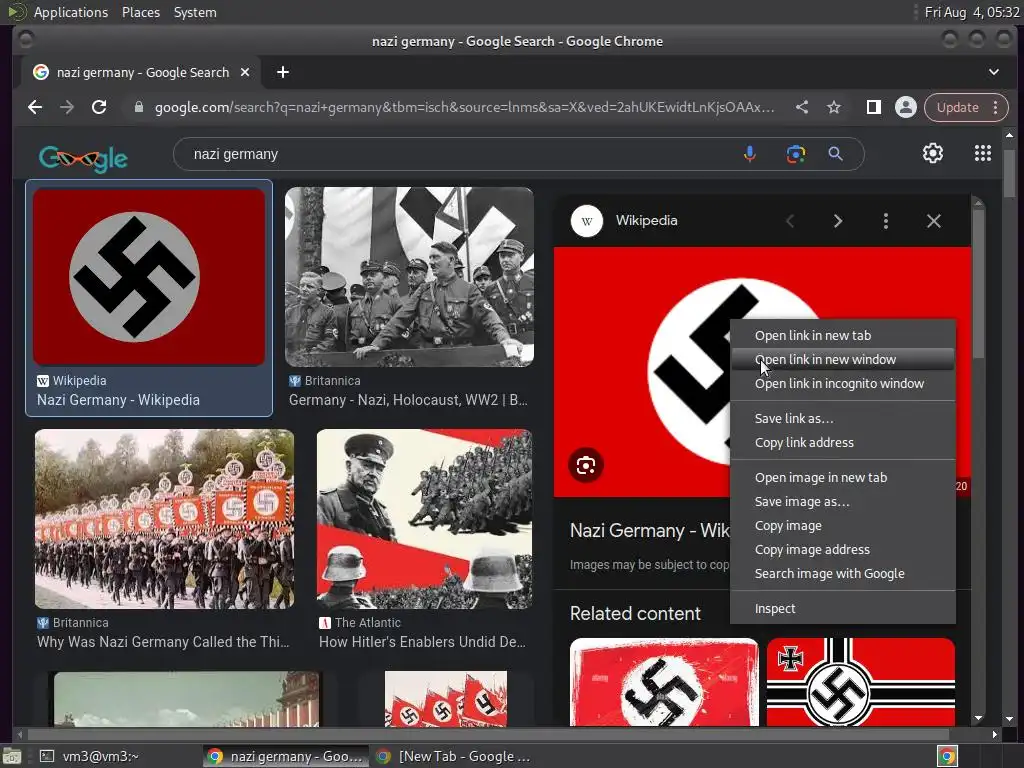The height and width of the screenshot is (768, 1024).
Task: Close the image preview panel
Action: tap(934, 221)
